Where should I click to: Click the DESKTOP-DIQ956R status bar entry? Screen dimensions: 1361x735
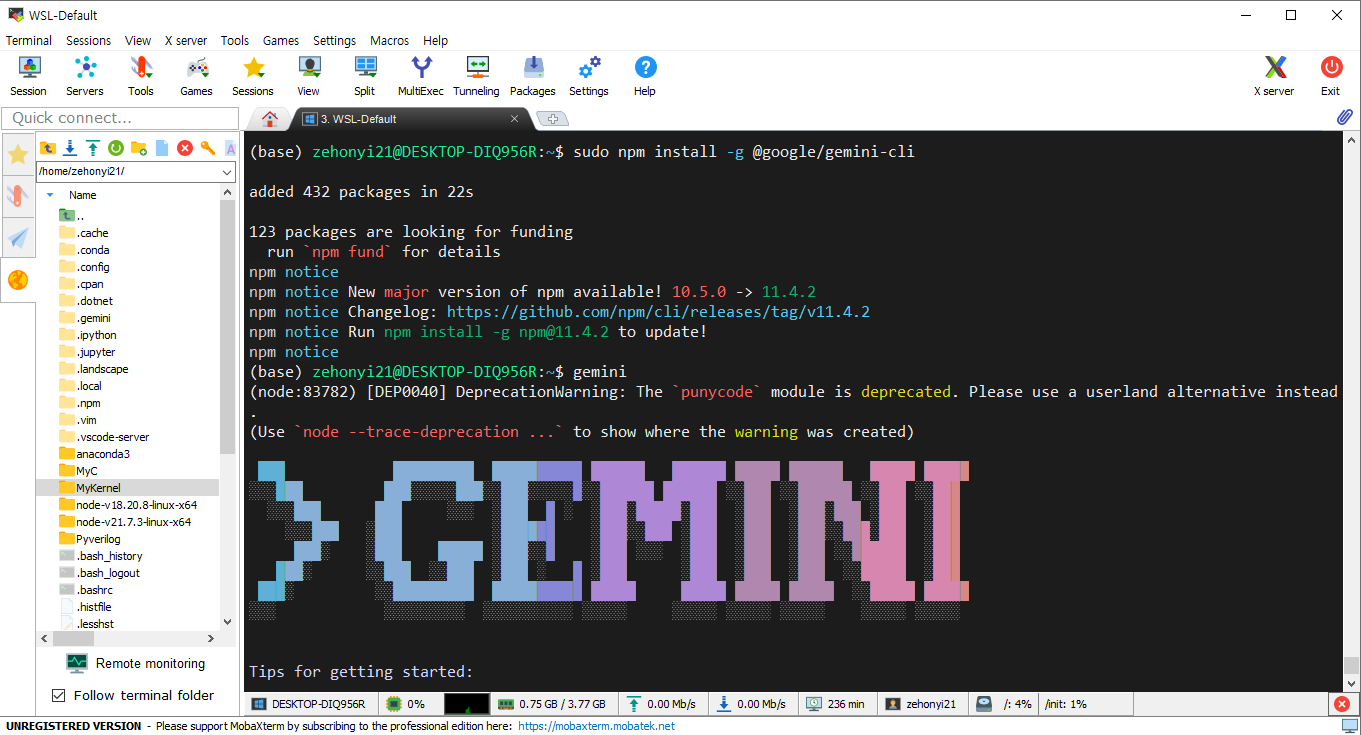tap(309, 704)
